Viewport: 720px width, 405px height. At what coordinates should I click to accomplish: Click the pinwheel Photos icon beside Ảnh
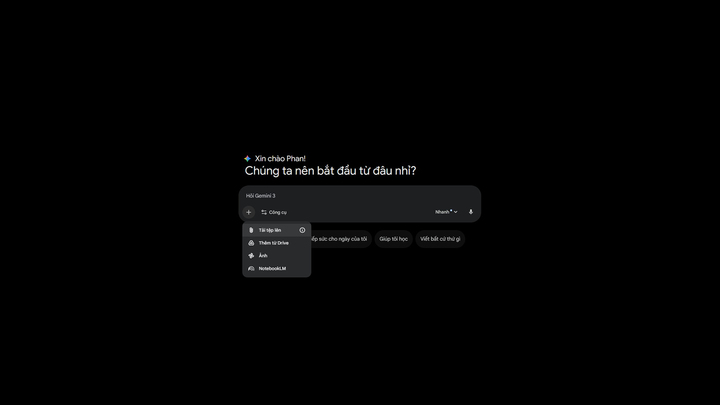tap(251, 256)
